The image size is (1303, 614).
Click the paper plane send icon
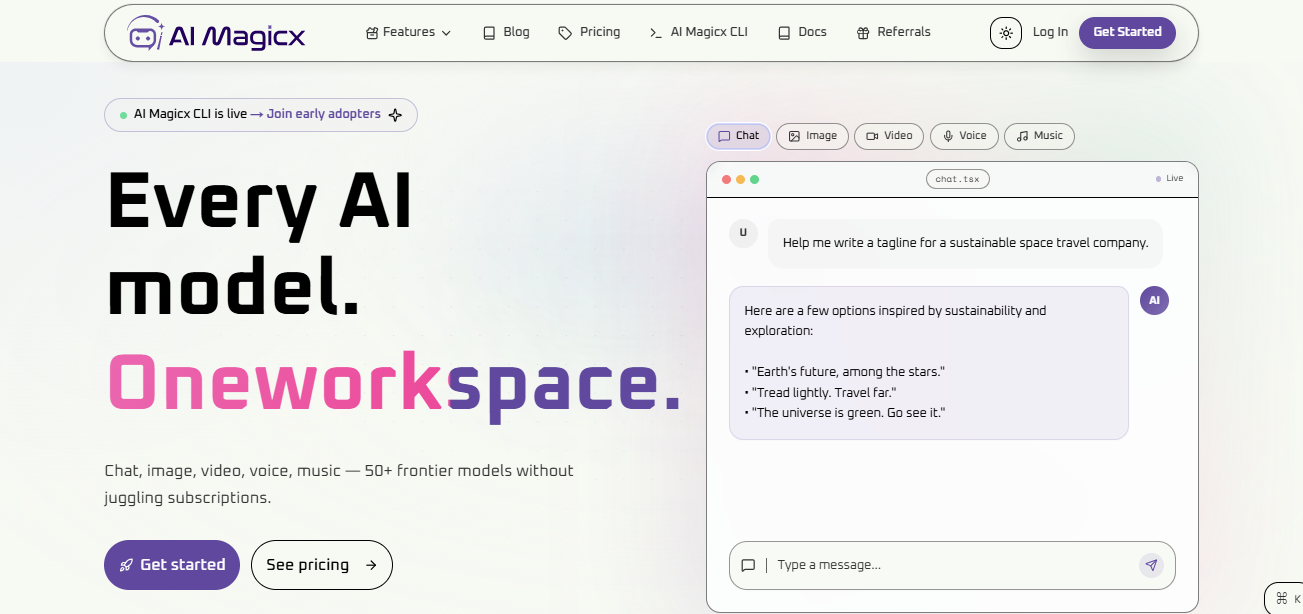tap(1151, 565)
